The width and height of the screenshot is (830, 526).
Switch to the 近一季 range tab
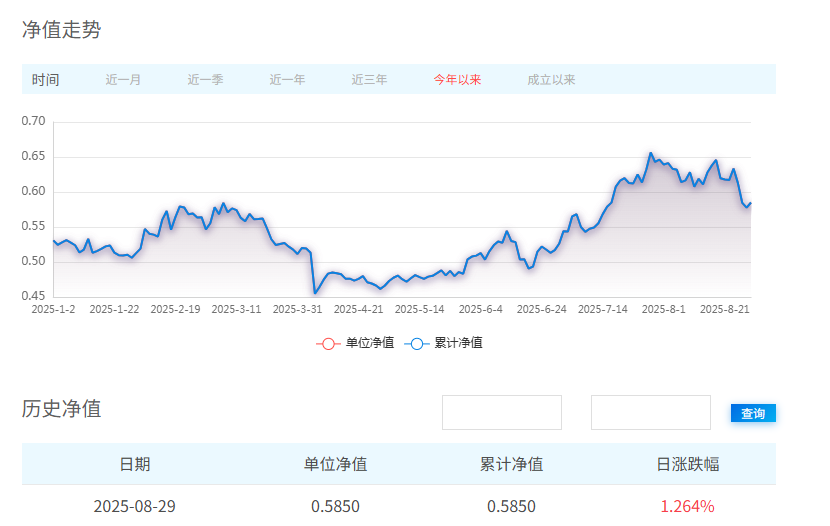[205, 80]
